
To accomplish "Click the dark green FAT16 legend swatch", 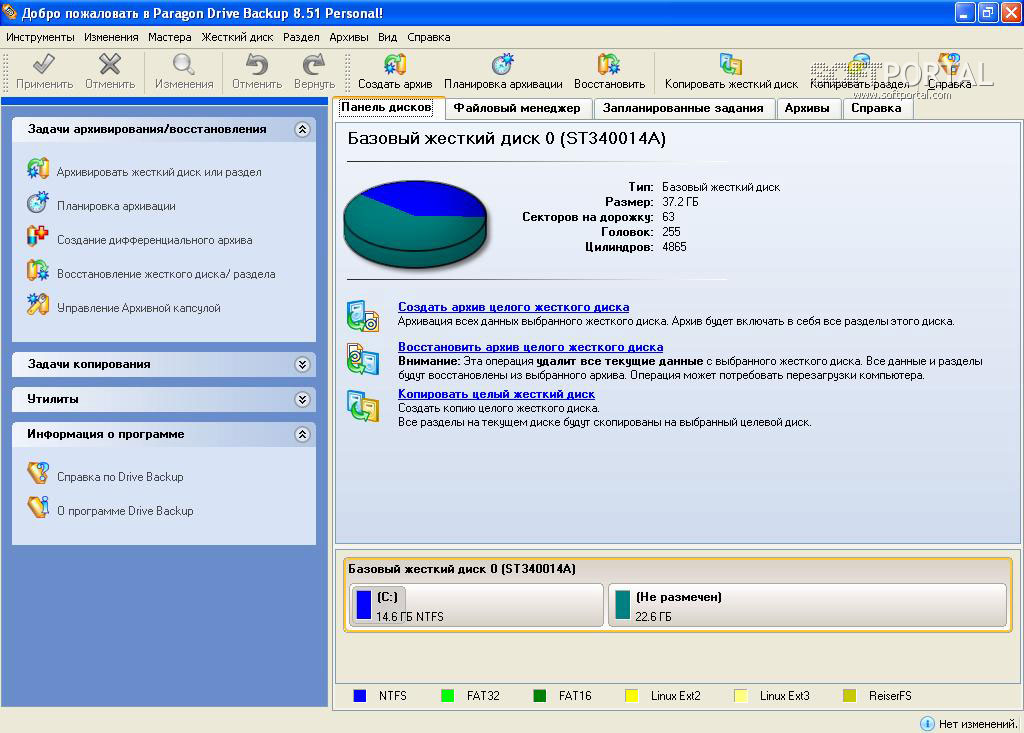I will tap(539, 696).
